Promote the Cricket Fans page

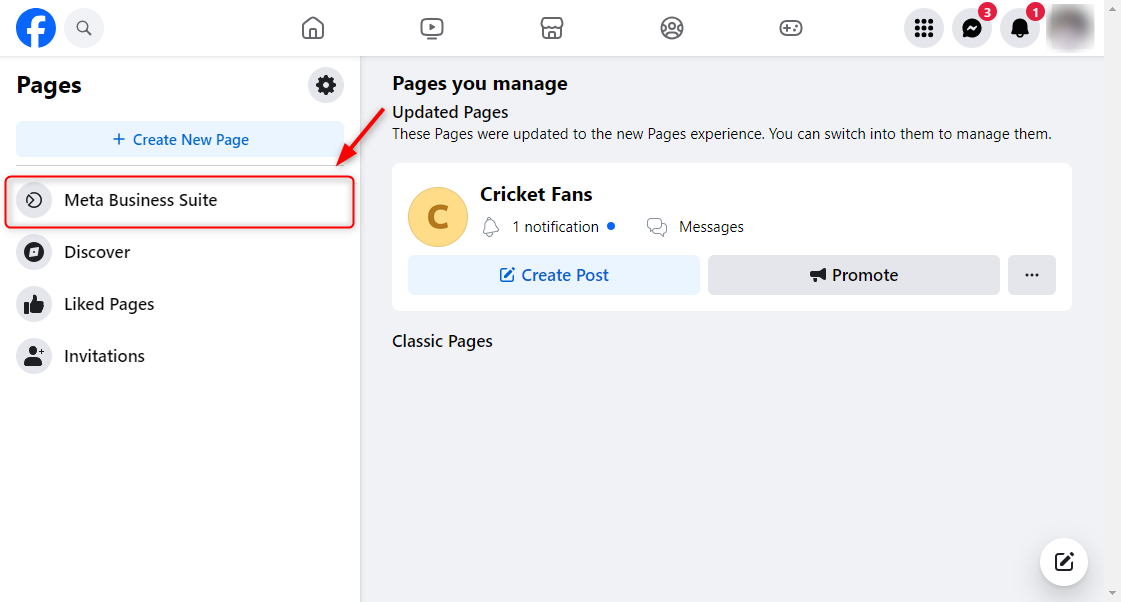(854, 275)
